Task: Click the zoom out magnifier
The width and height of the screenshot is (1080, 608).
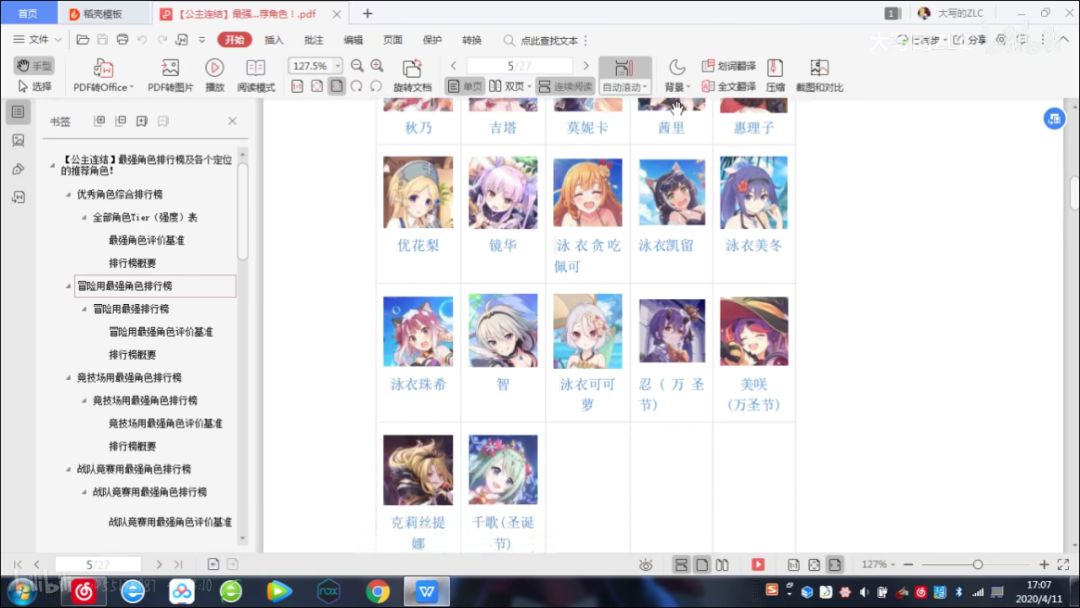Action: point(357,65)
